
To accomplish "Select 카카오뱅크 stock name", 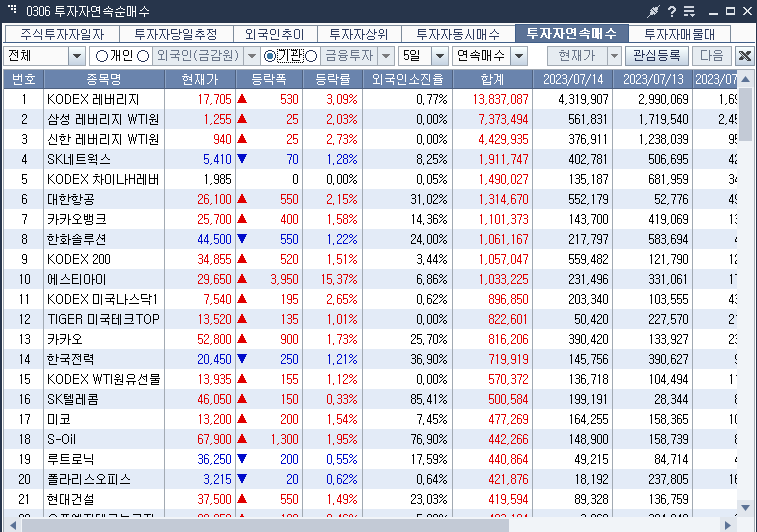I will (76, 219).
